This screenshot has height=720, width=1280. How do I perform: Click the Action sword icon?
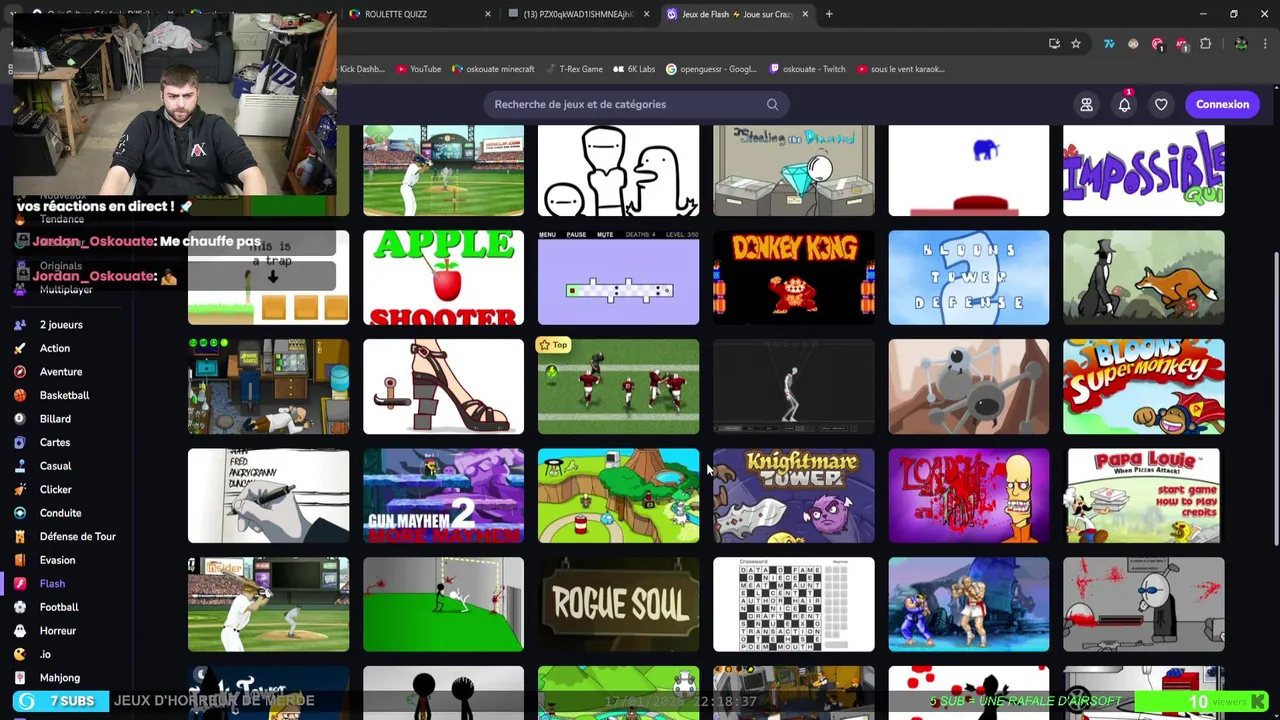19,348
